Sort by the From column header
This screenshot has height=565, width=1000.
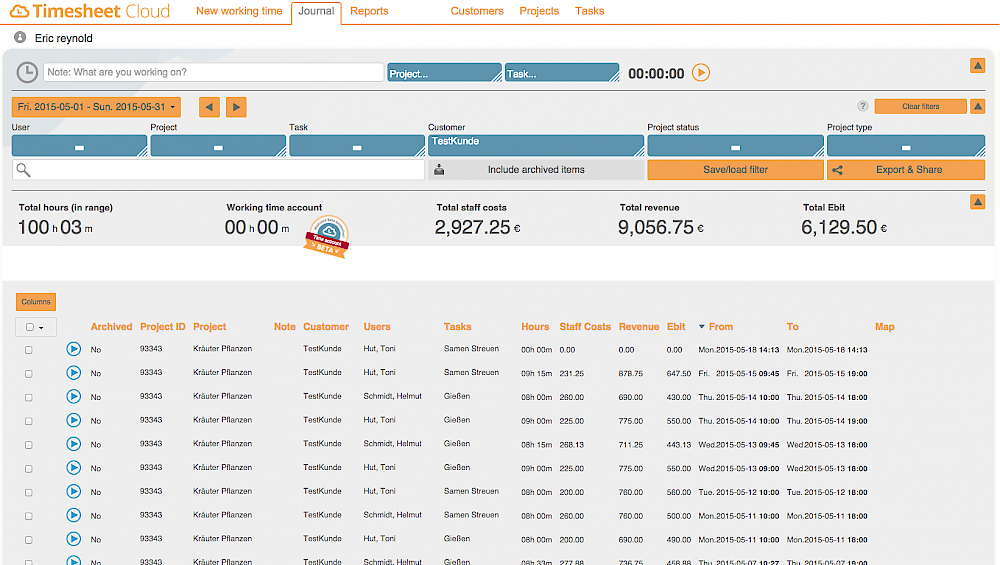tap(721, 327)
